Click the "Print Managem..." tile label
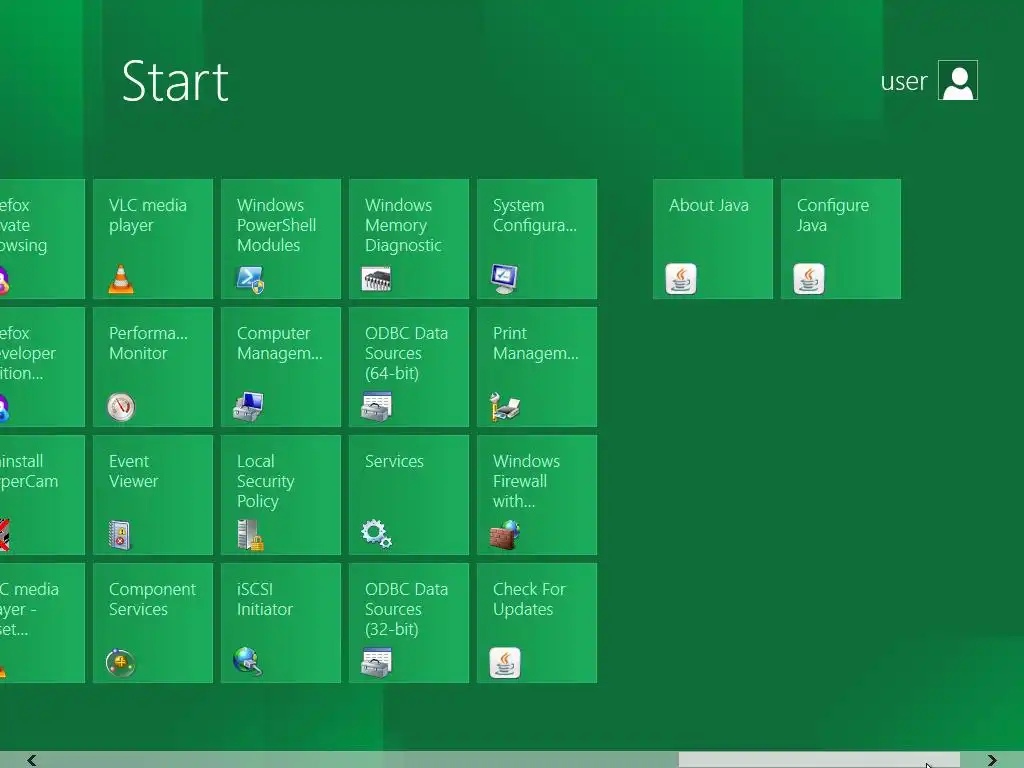The height and width of the screenshot is (768, 1024). click(536, 343)
